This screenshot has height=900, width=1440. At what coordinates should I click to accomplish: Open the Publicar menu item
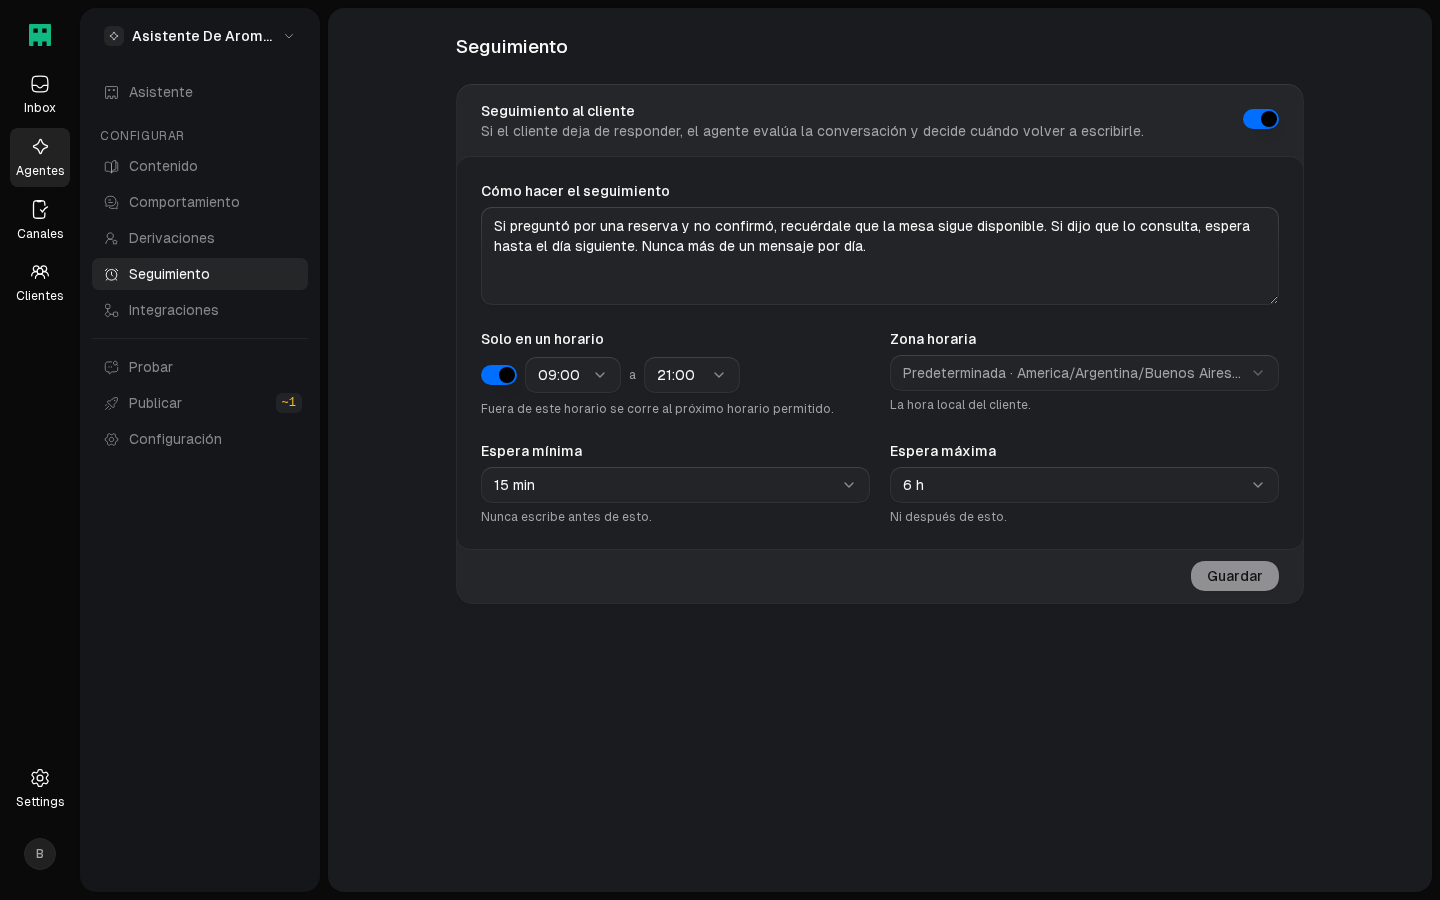[200, 403]
